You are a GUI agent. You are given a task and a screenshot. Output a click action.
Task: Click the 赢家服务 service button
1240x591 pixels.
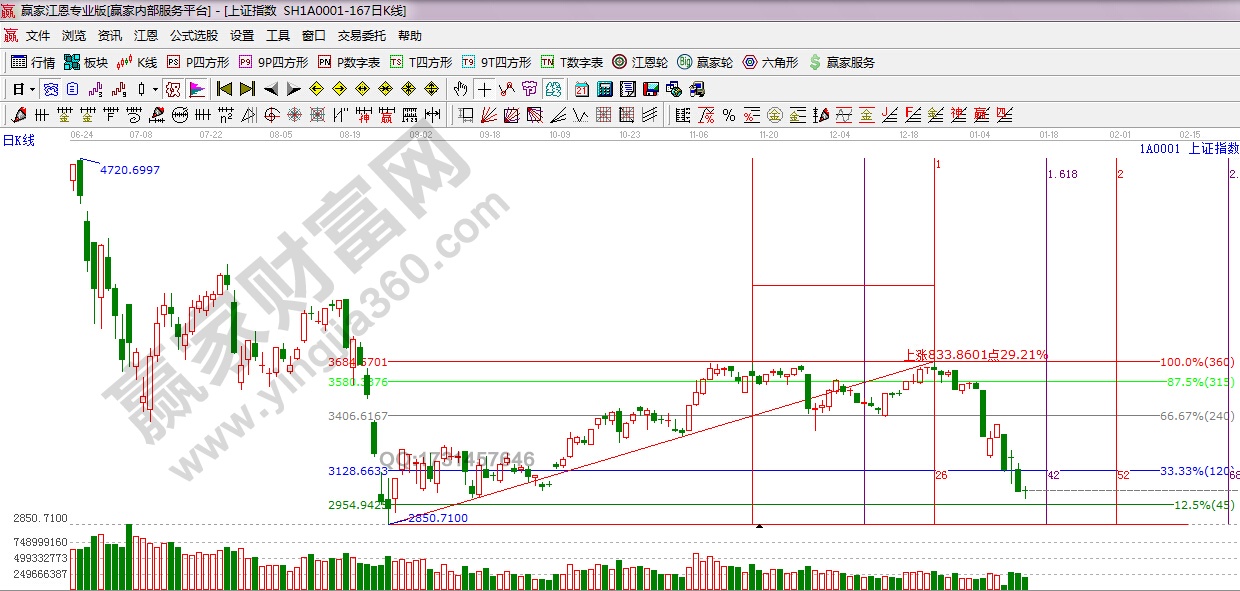point(841,62)
